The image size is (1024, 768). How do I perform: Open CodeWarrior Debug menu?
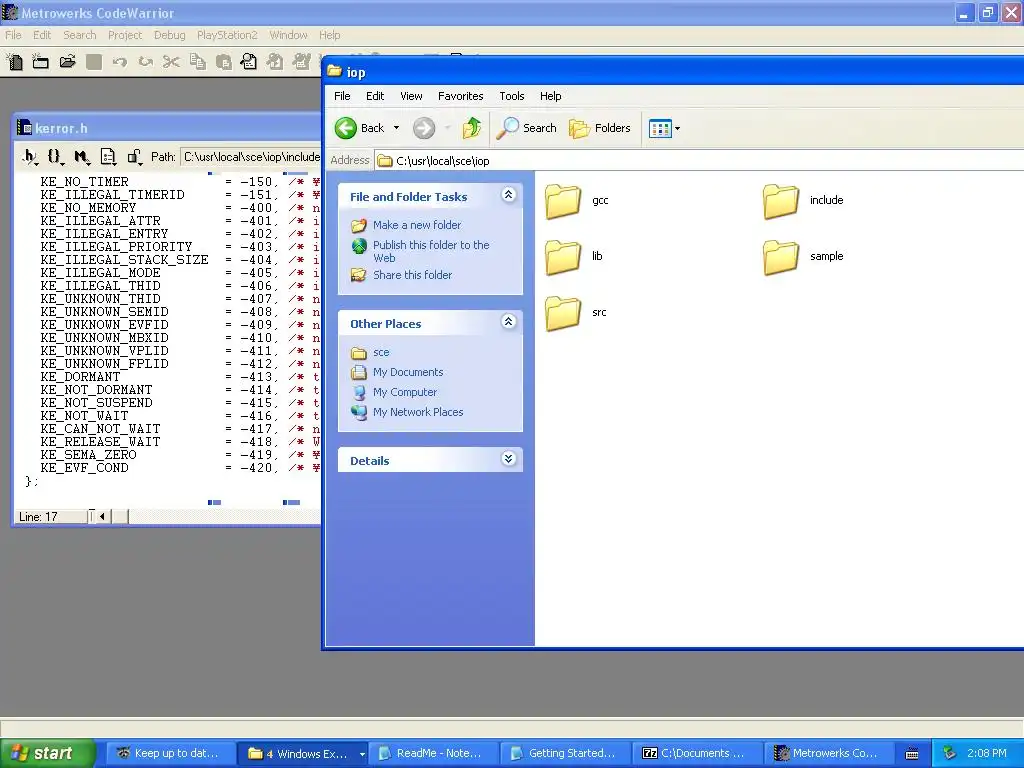[x=170, y=35]
